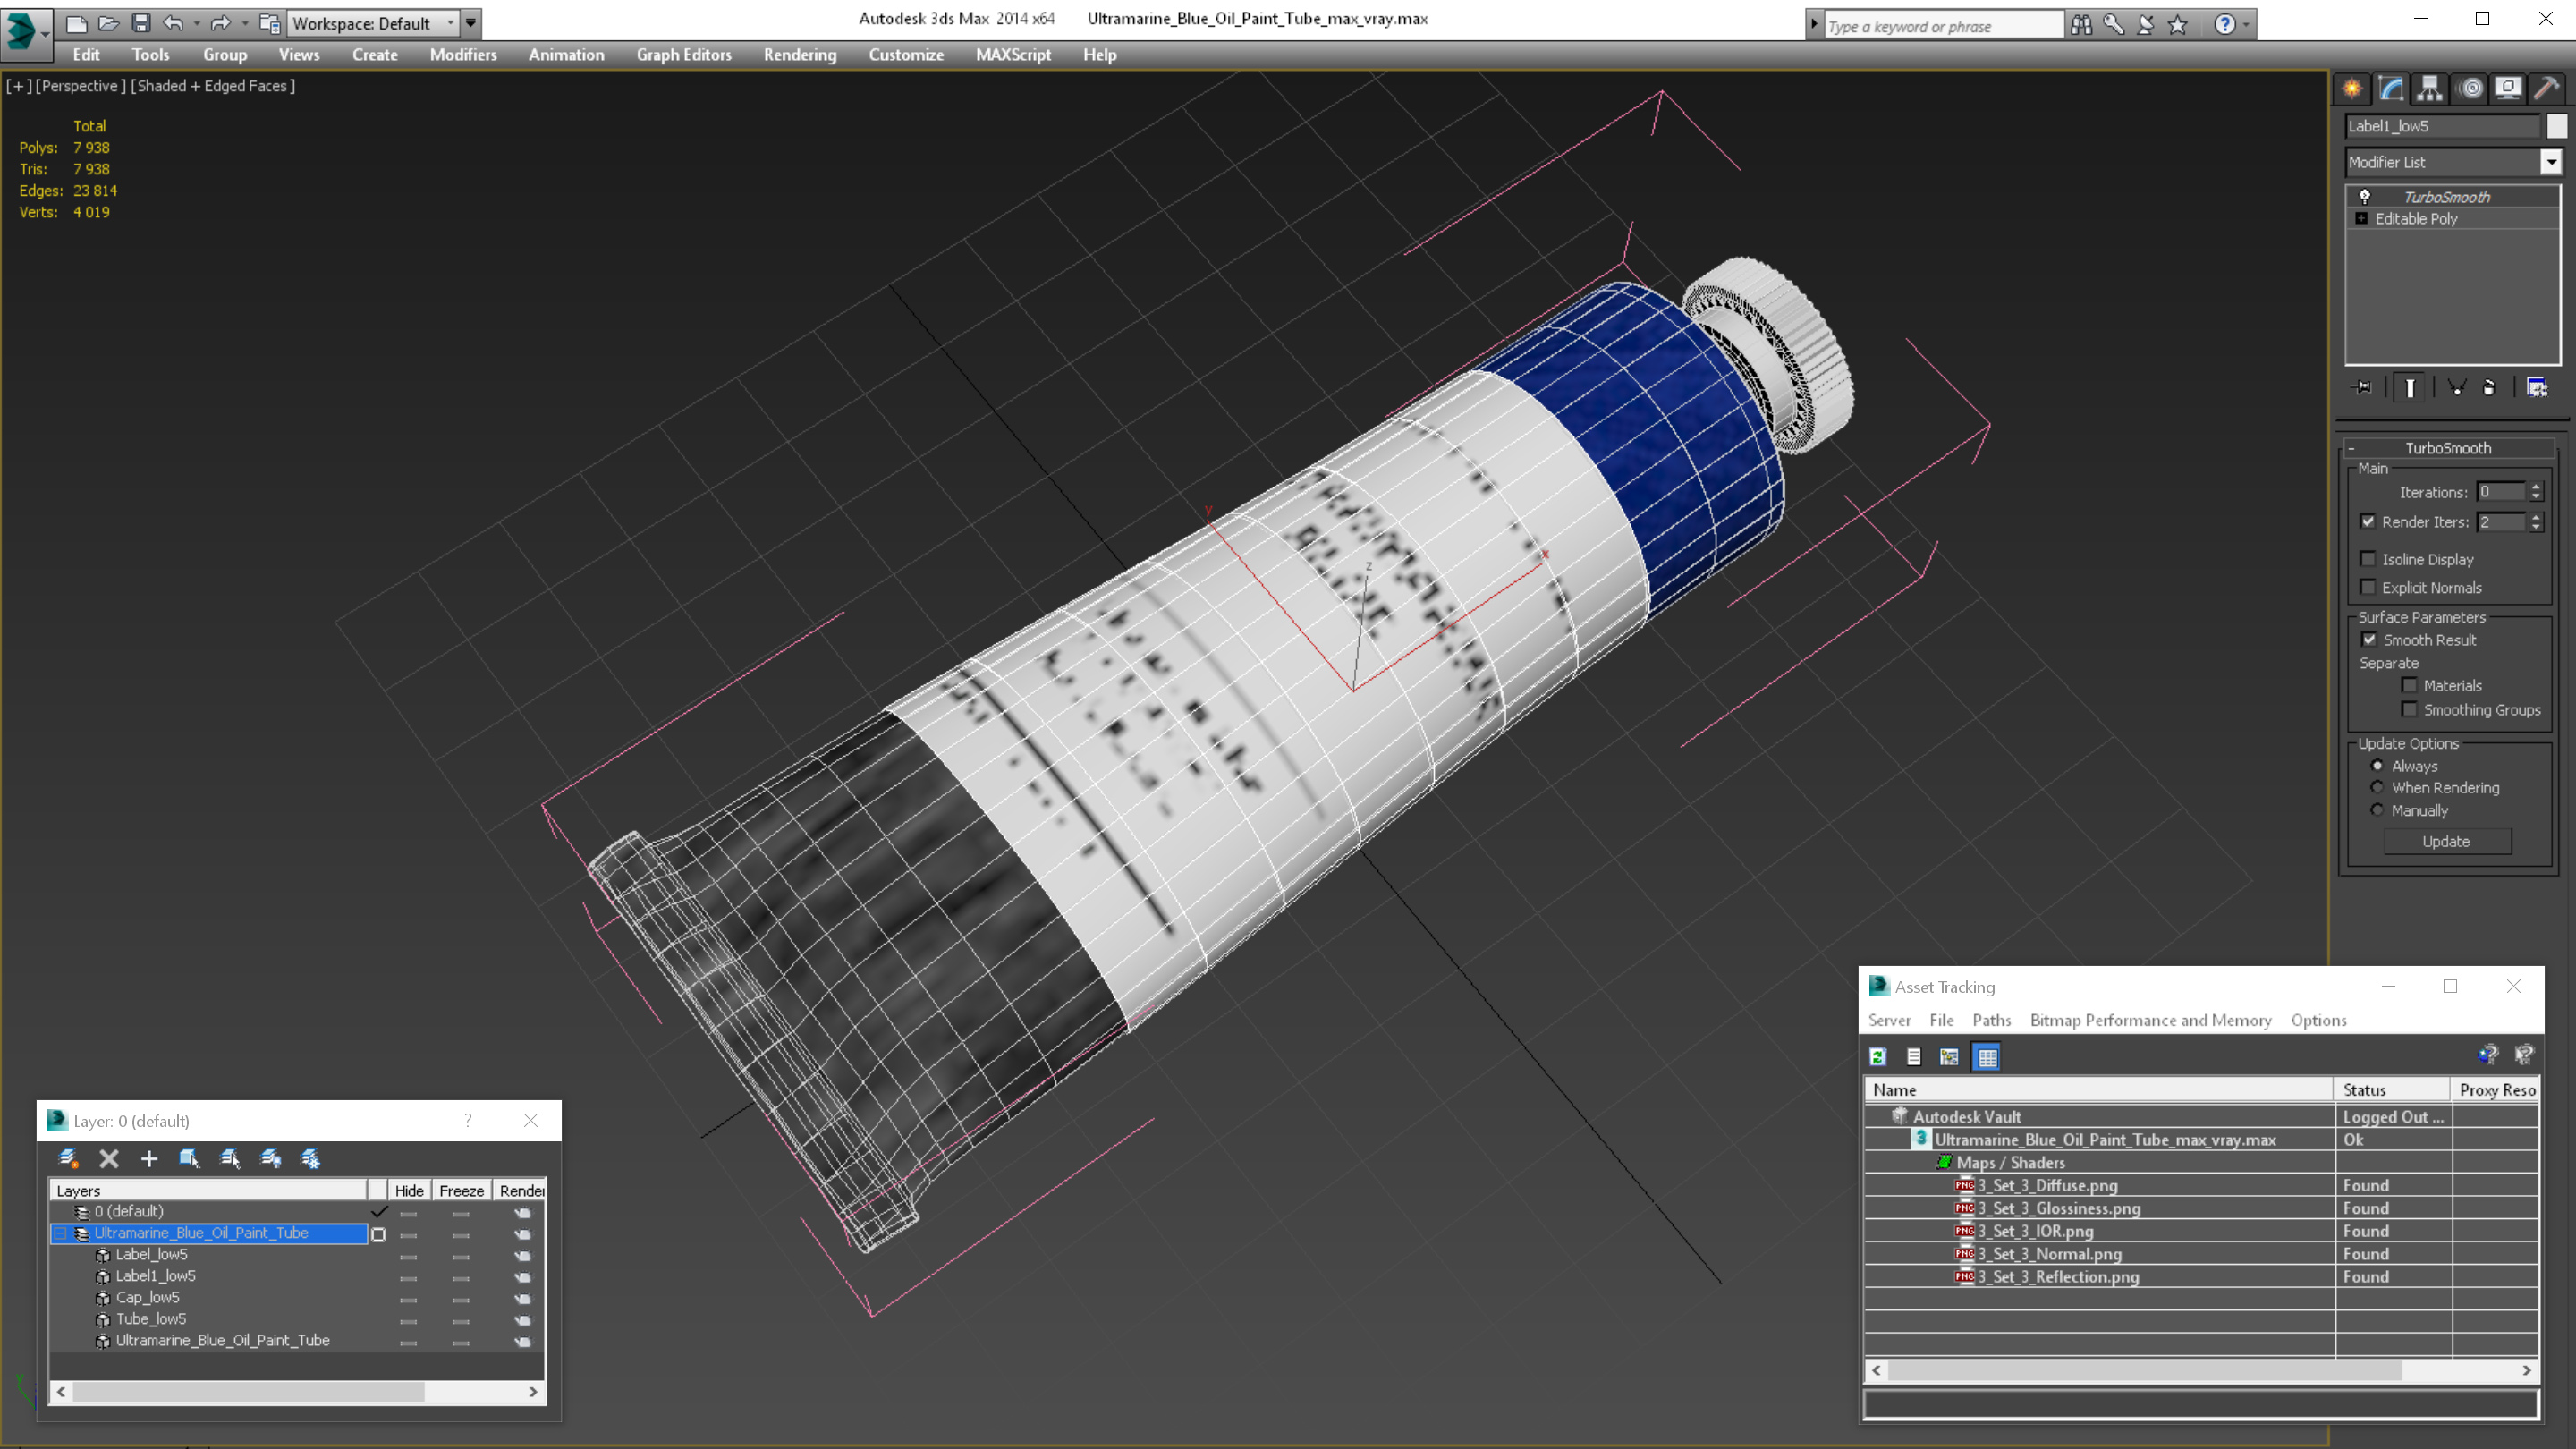Image resolution: width=2576 pixels, height=1449 pixels.
Task: Open Bitmap Performance and Memory menu
Action: coord(2151,1020)
